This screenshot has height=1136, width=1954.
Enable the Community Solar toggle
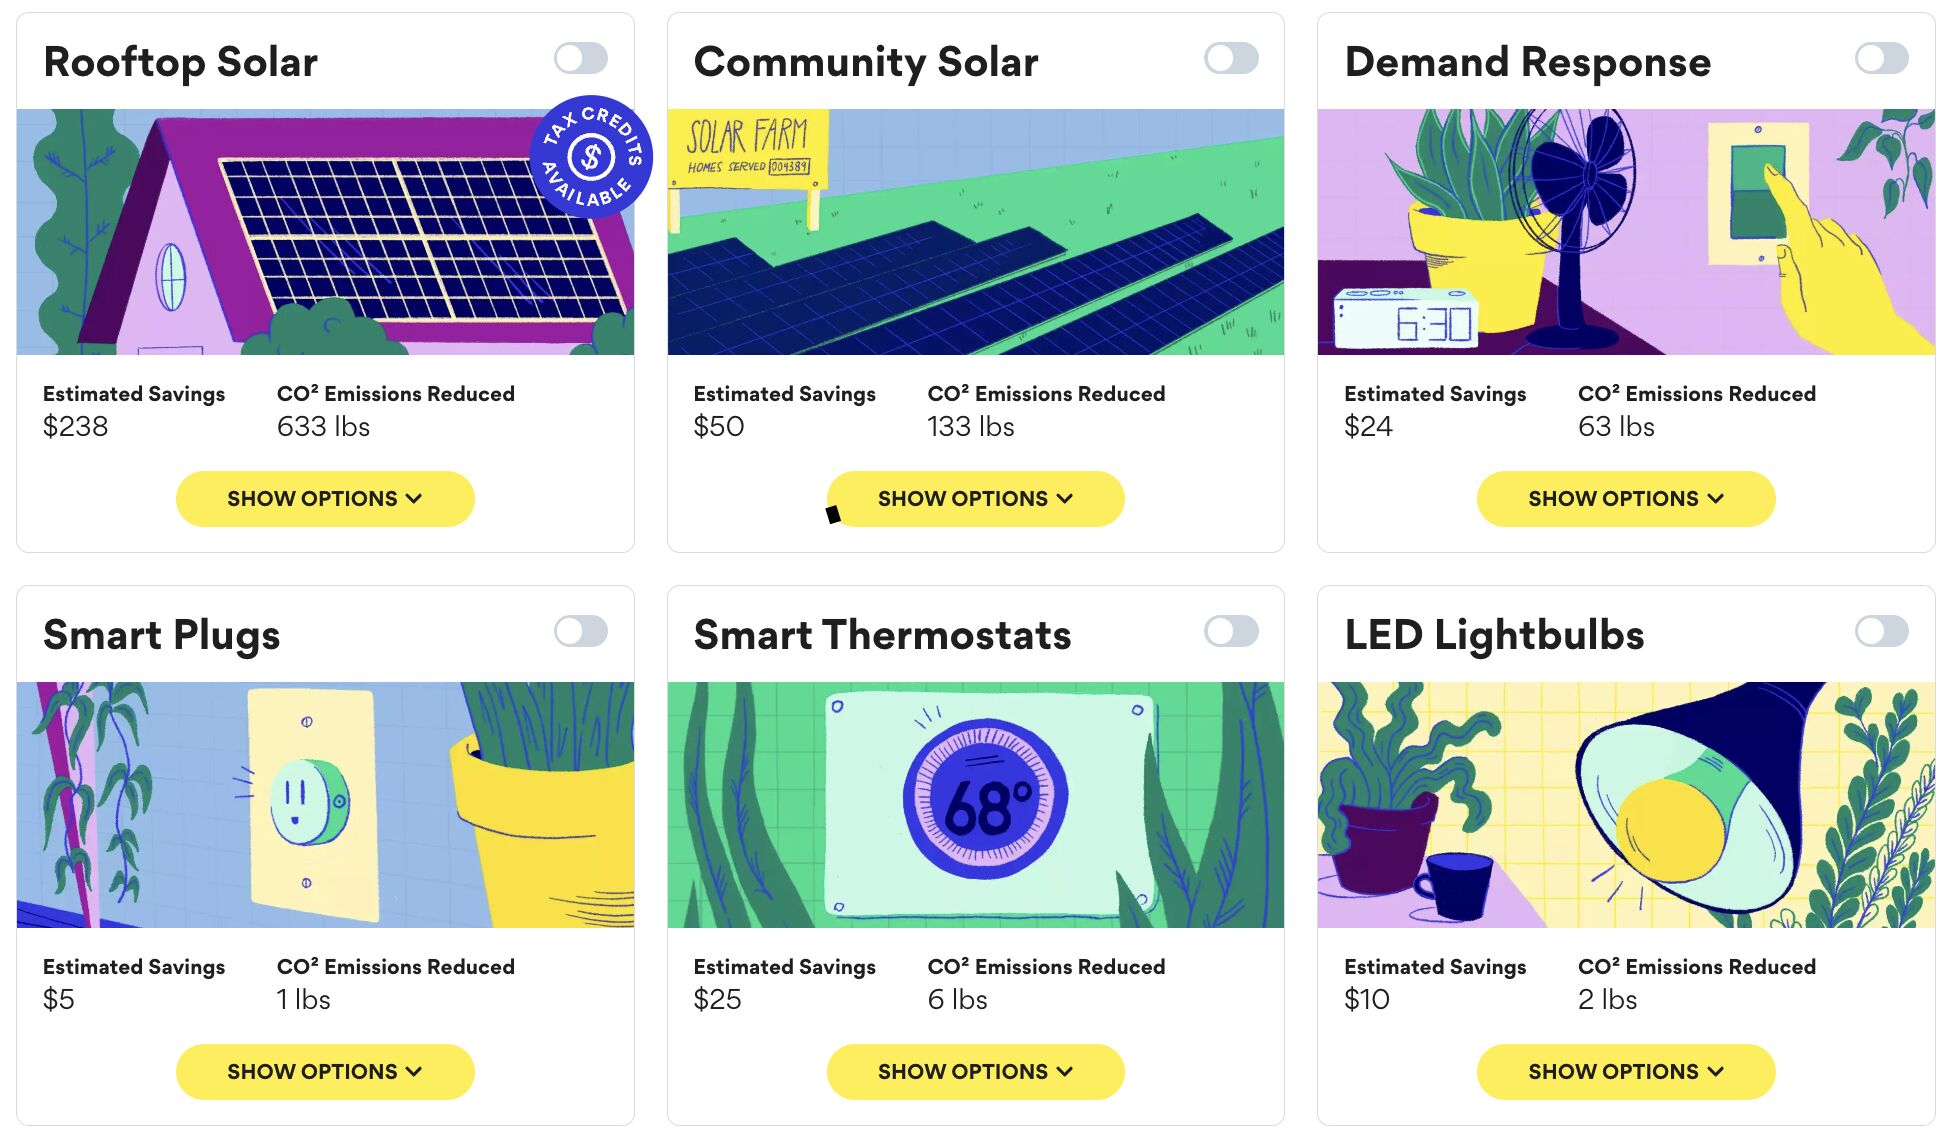(x=1231, y=58)
